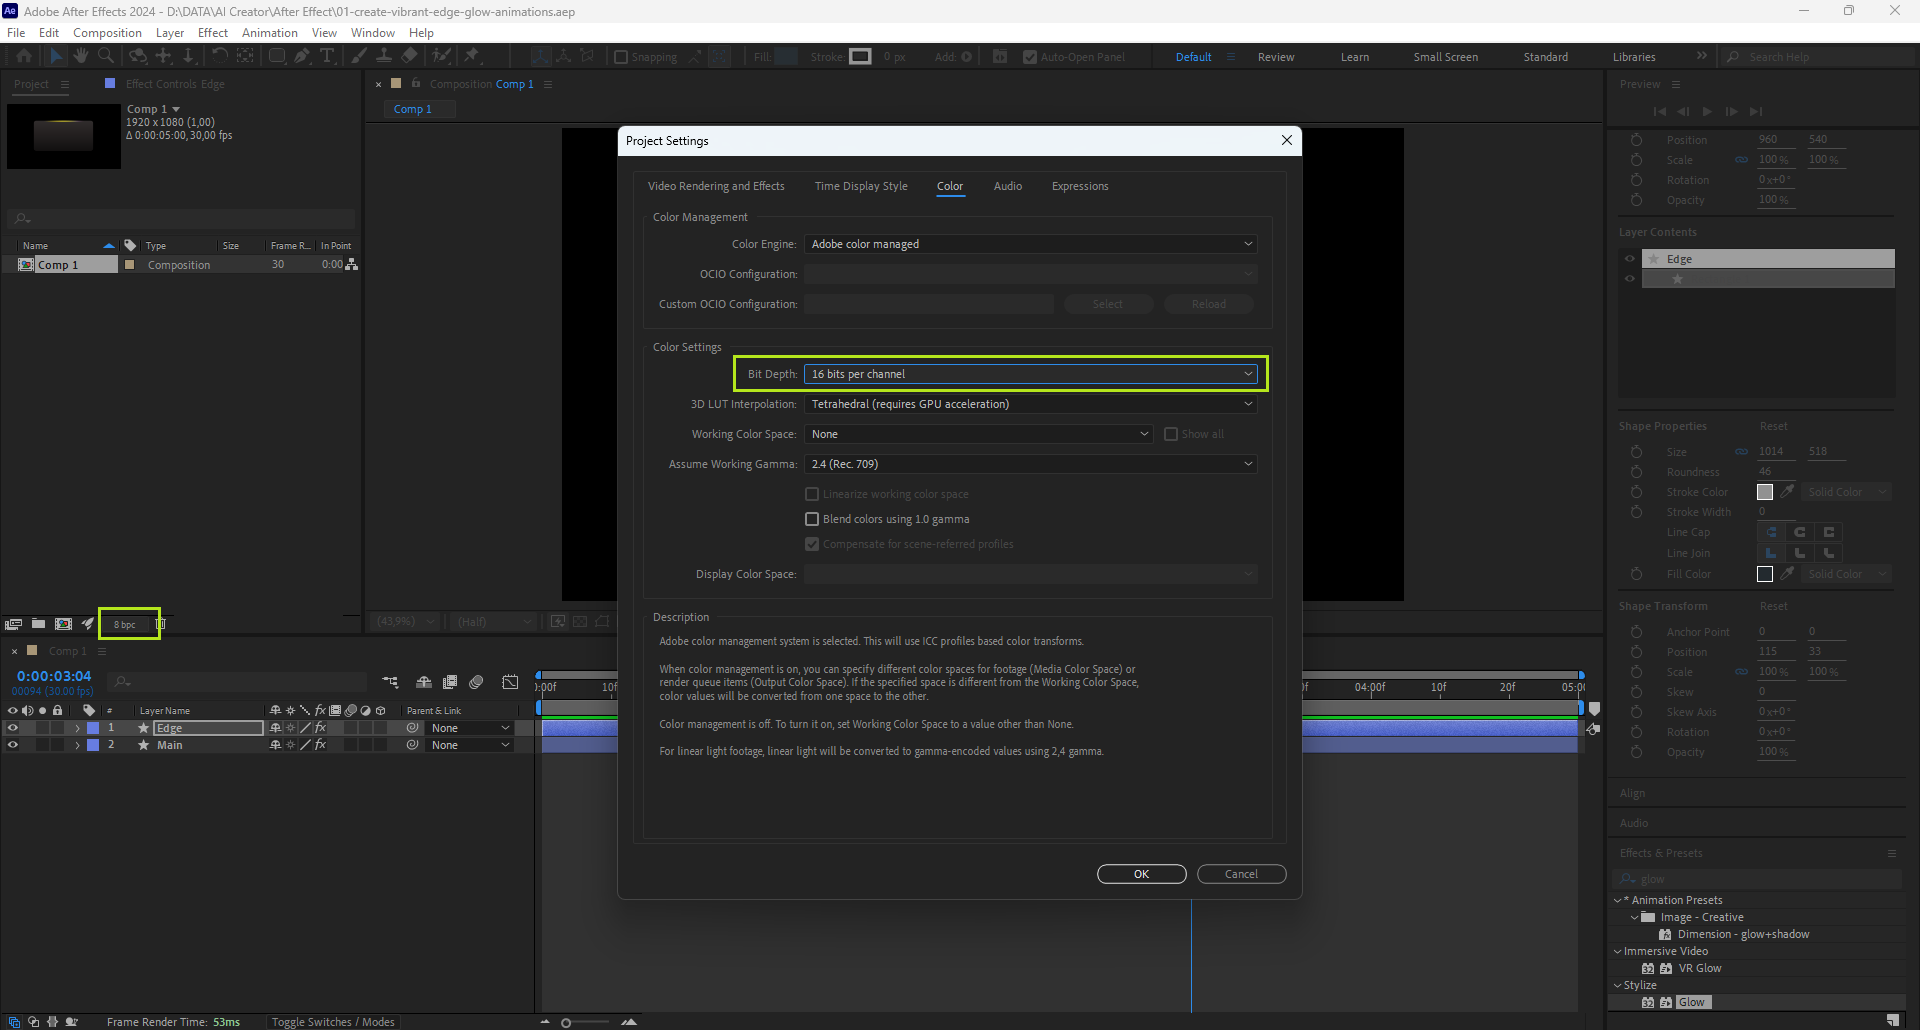Screen dimensions: 1920x1030
Task: Enable Blend colors using 1.0 gamma
Action: pos(812,519)
